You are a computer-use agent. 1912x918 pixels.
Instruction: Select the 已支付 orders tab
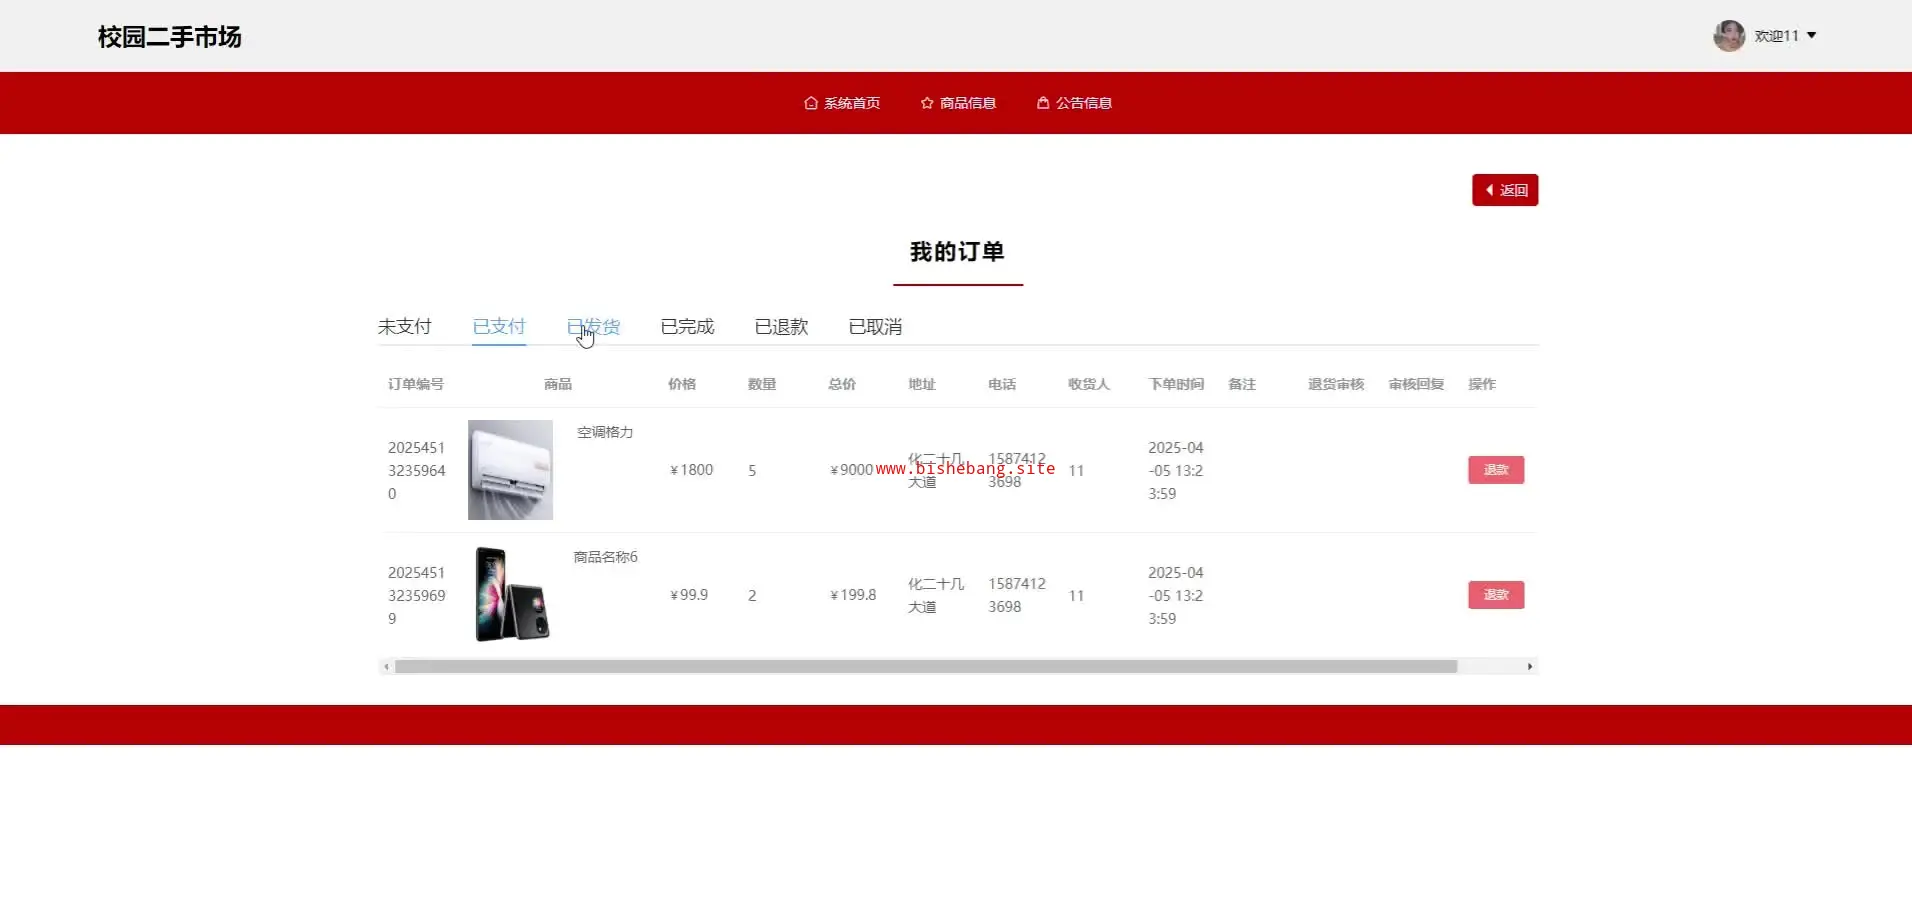pyautogui.click(x=499, y=327)
